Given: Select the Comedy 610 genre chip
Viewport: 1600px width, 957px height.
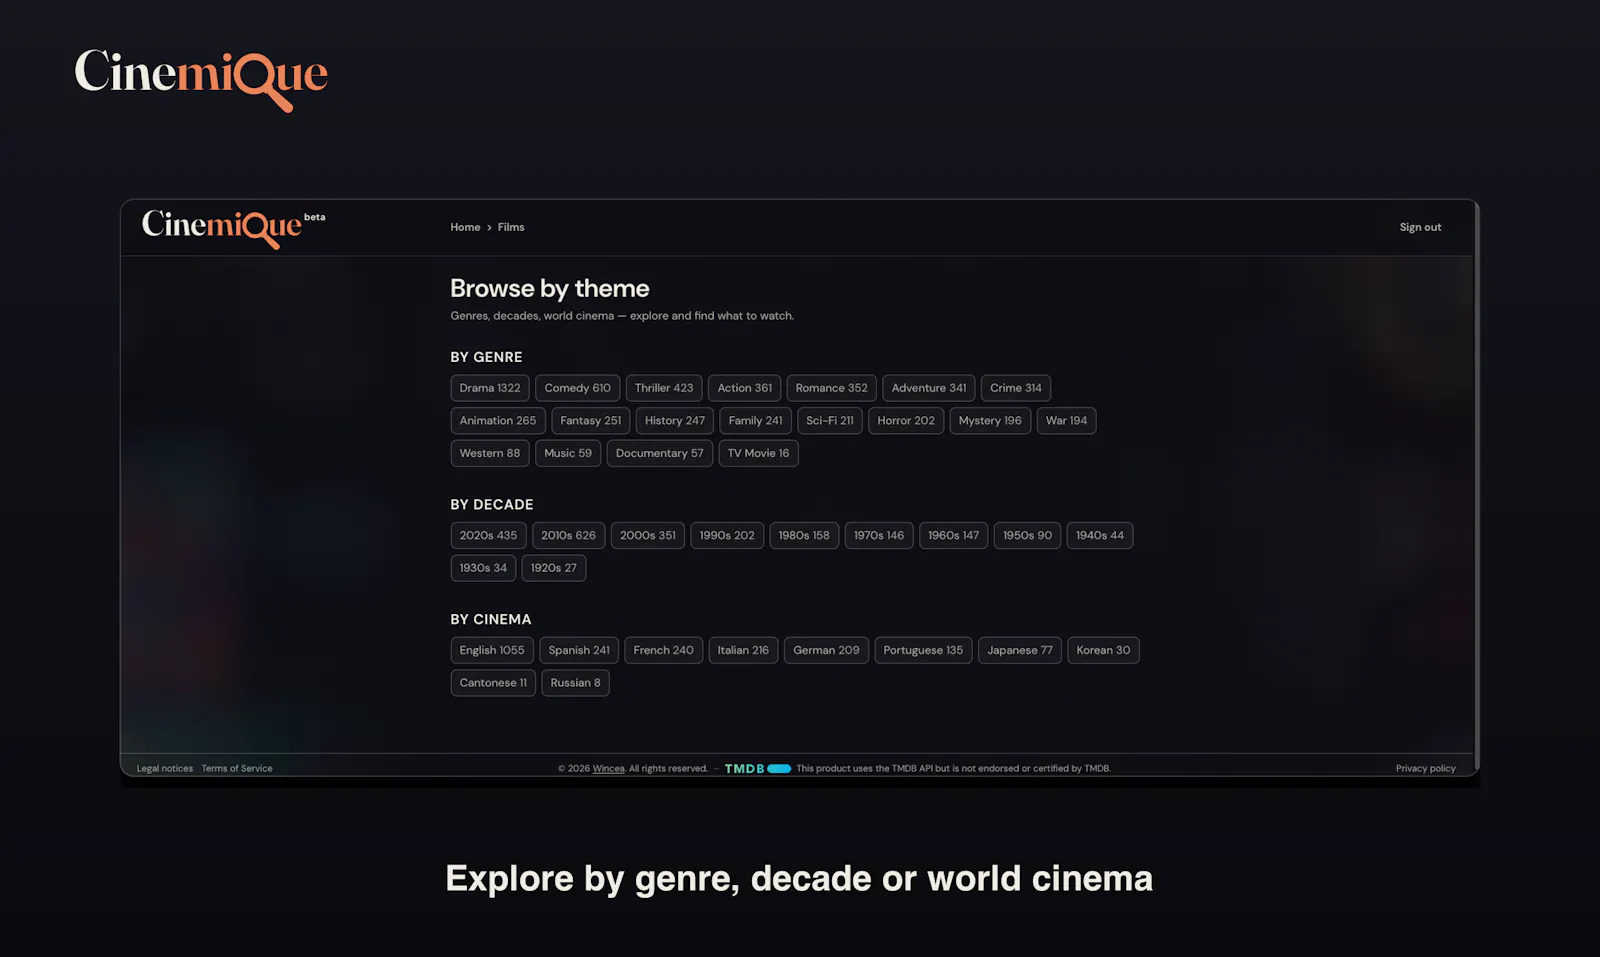Looking at the screenshot, I should [x=577, y=388].
